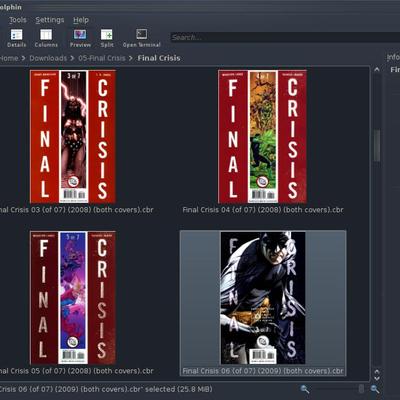Click filename Final Crisis 05 (of 07) (2008)

click(77, 371)
